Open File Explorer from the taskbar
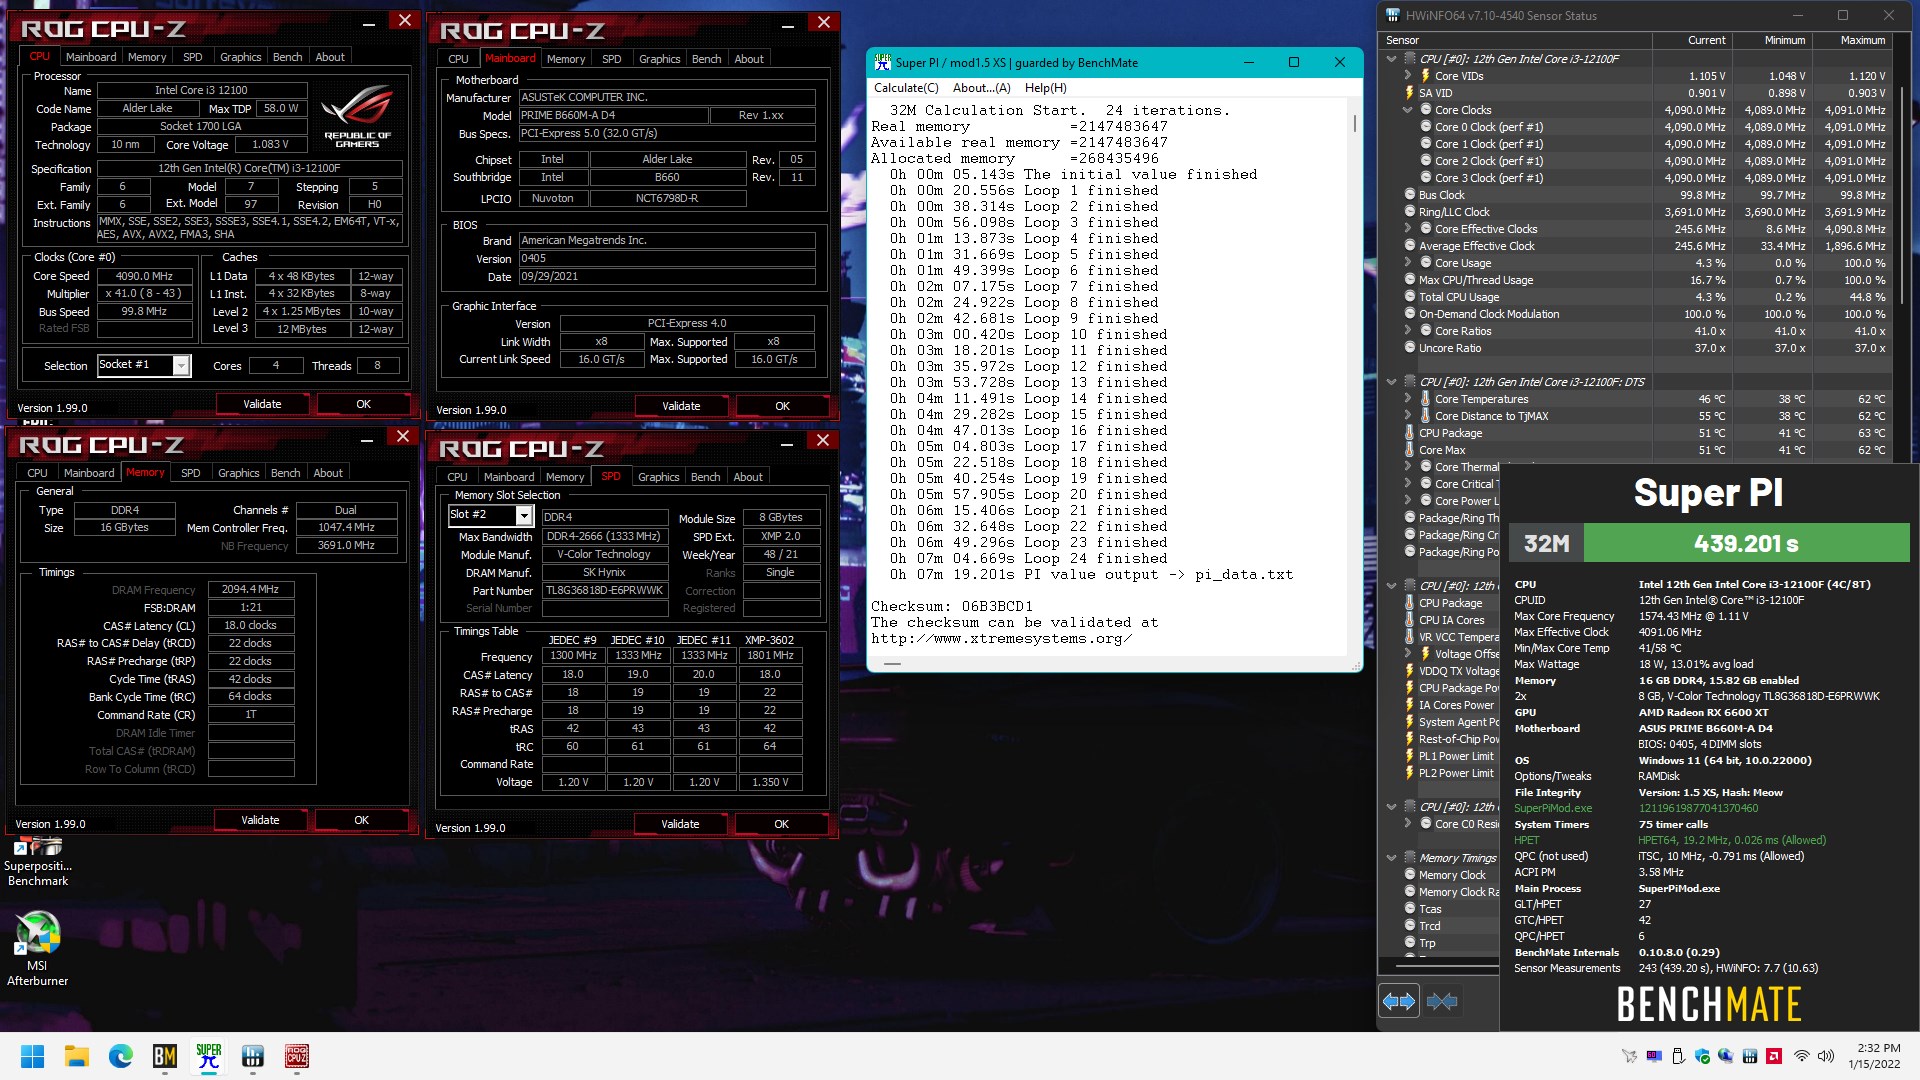The width and height of the screenshot is (1920, 1080). 76,1056
